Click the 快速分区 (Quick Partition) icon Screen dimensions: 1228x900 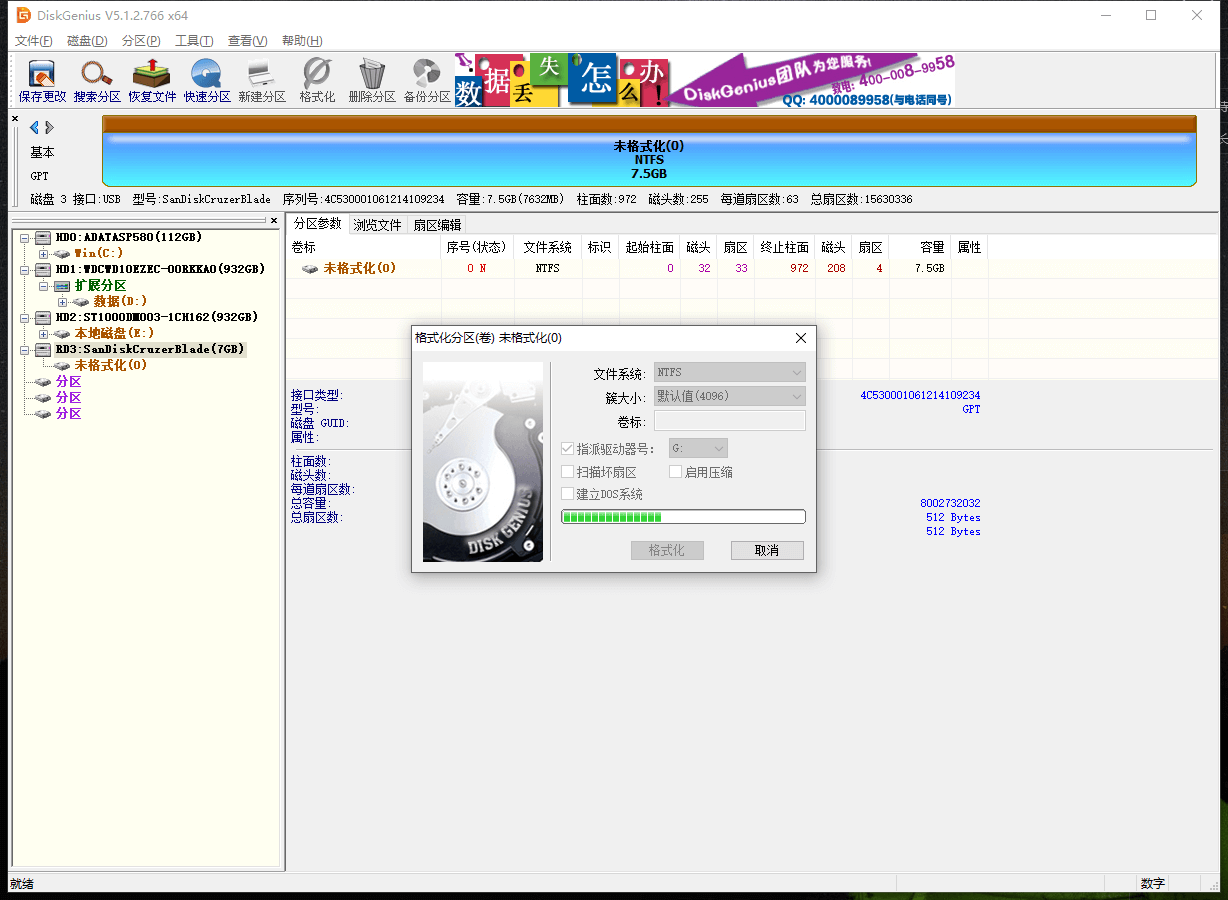click(206, 80)
